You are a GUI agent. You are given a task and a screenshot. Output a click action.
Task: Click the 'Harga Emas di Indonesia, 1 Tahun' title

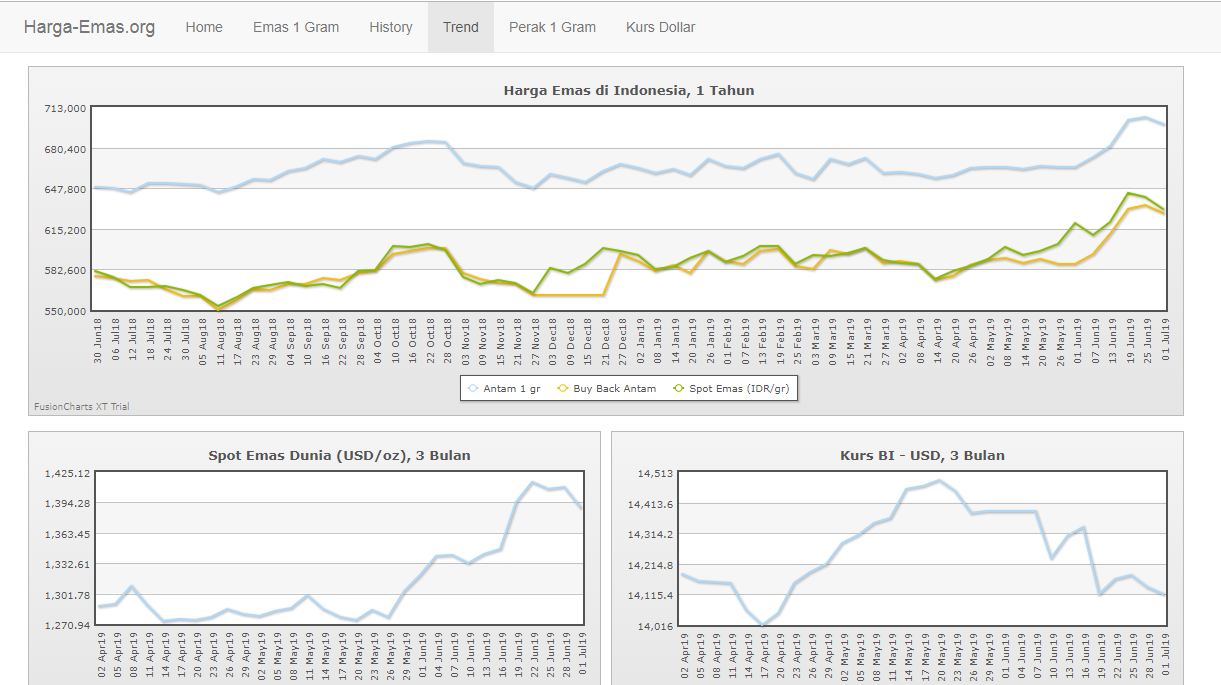coord(629,90)
